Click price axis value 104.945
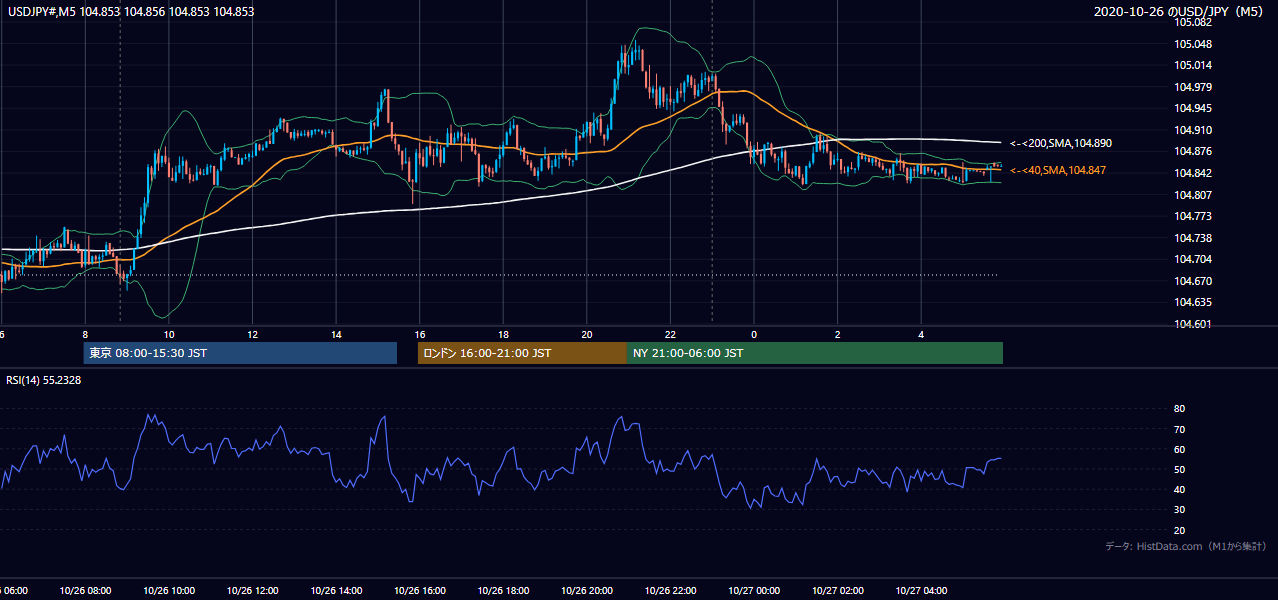The height and width of the screenshot is (600, 1278). tap(1193, 109)
